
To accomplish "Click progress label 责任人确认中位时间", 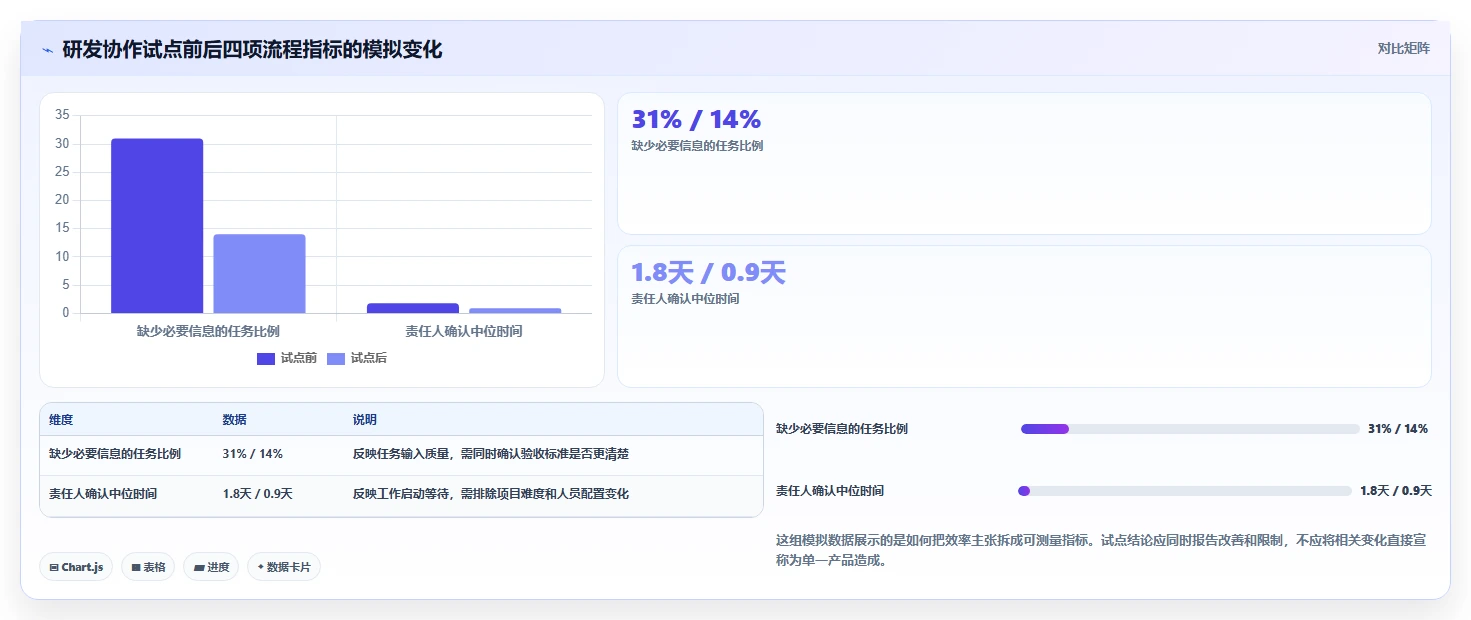I will 830,491.
